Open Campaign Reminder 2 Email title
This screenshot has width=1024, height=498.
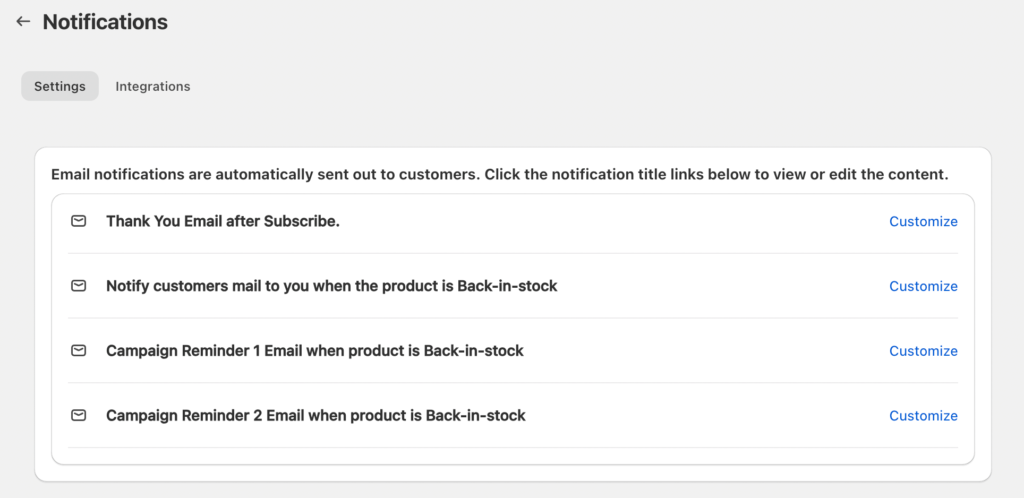[x=315, y=415]
